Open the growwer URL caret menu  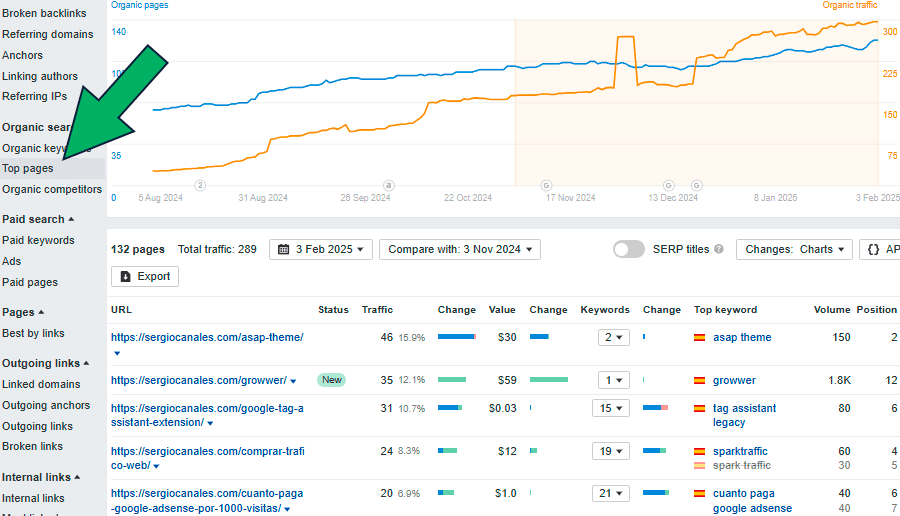point(293,381)
